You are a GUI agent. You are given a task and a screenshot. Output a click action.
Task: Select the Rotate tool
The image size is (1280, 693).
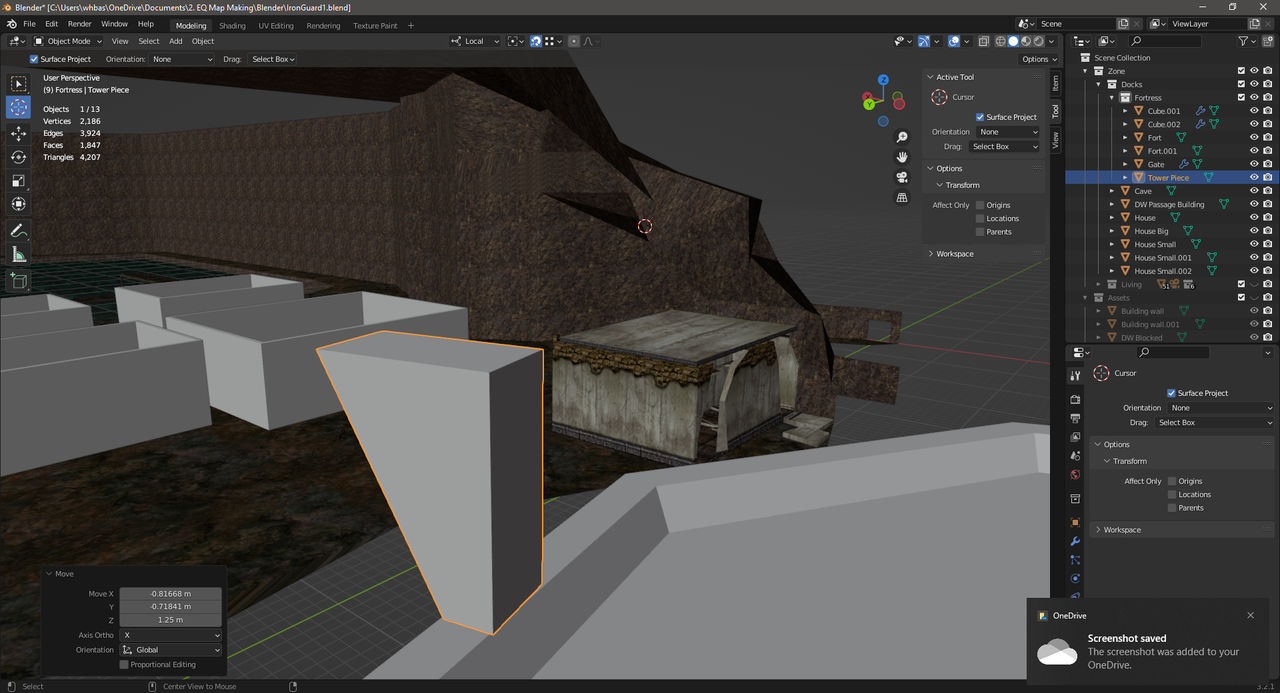[x=18, y=157]
